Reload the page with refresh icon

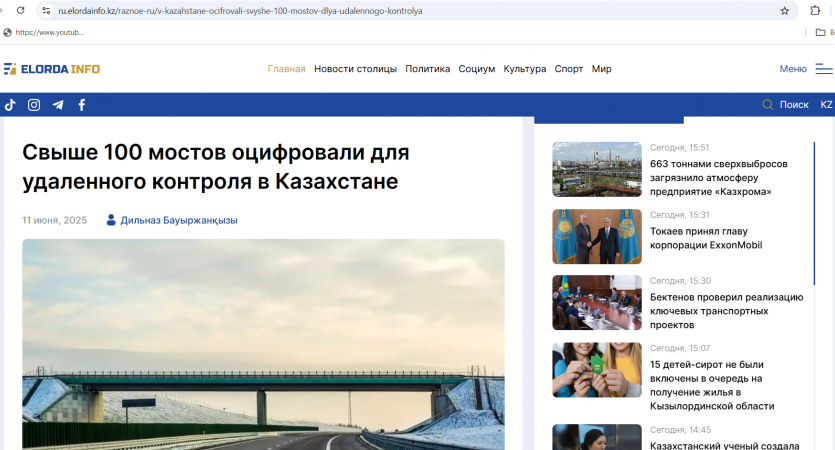point(20,10)
